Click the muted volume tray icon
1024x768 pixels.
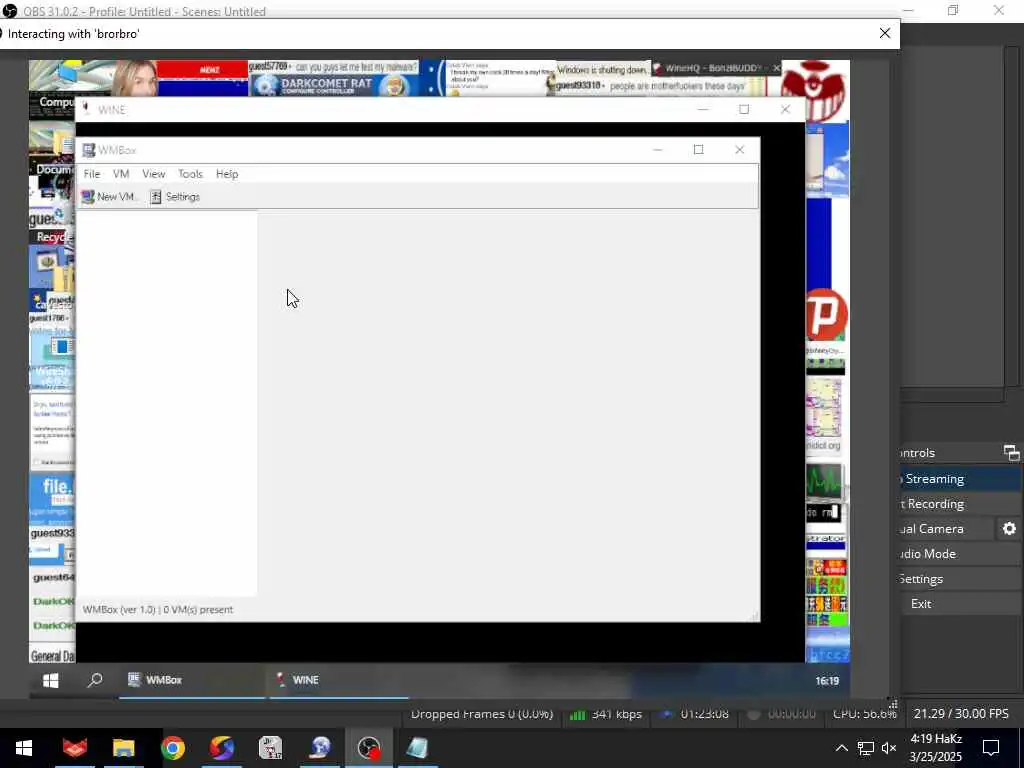(x=889, y=748)
